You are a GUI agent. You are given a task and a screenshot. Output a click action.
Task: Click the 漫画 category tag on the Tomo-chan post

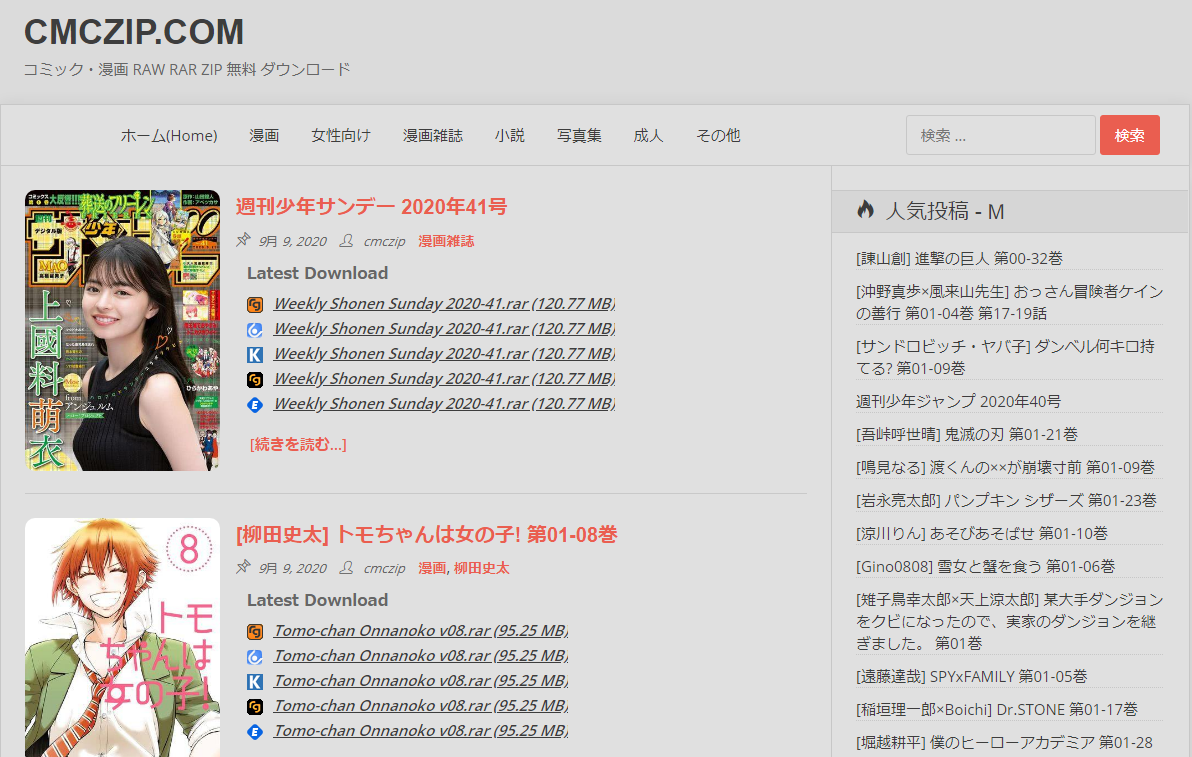coord(432,568)
